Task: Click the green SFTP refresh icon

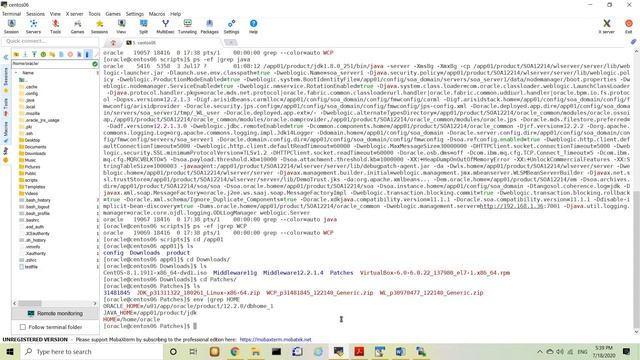Action: [43, 54]
